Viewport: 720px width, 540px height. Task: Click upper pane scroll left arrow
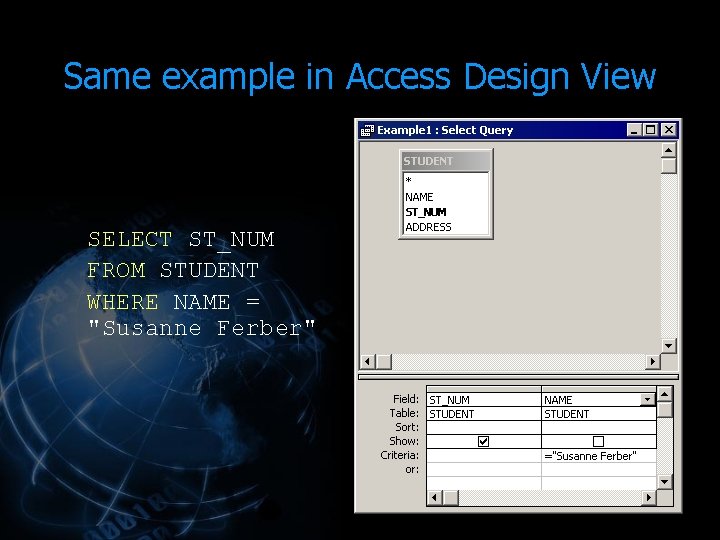coord(367,361)
